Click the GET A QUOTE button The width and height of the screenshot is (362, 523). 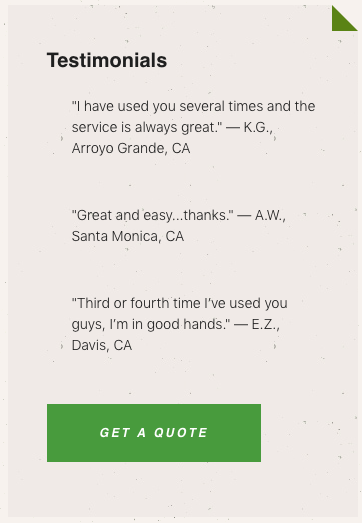point(154,433)
